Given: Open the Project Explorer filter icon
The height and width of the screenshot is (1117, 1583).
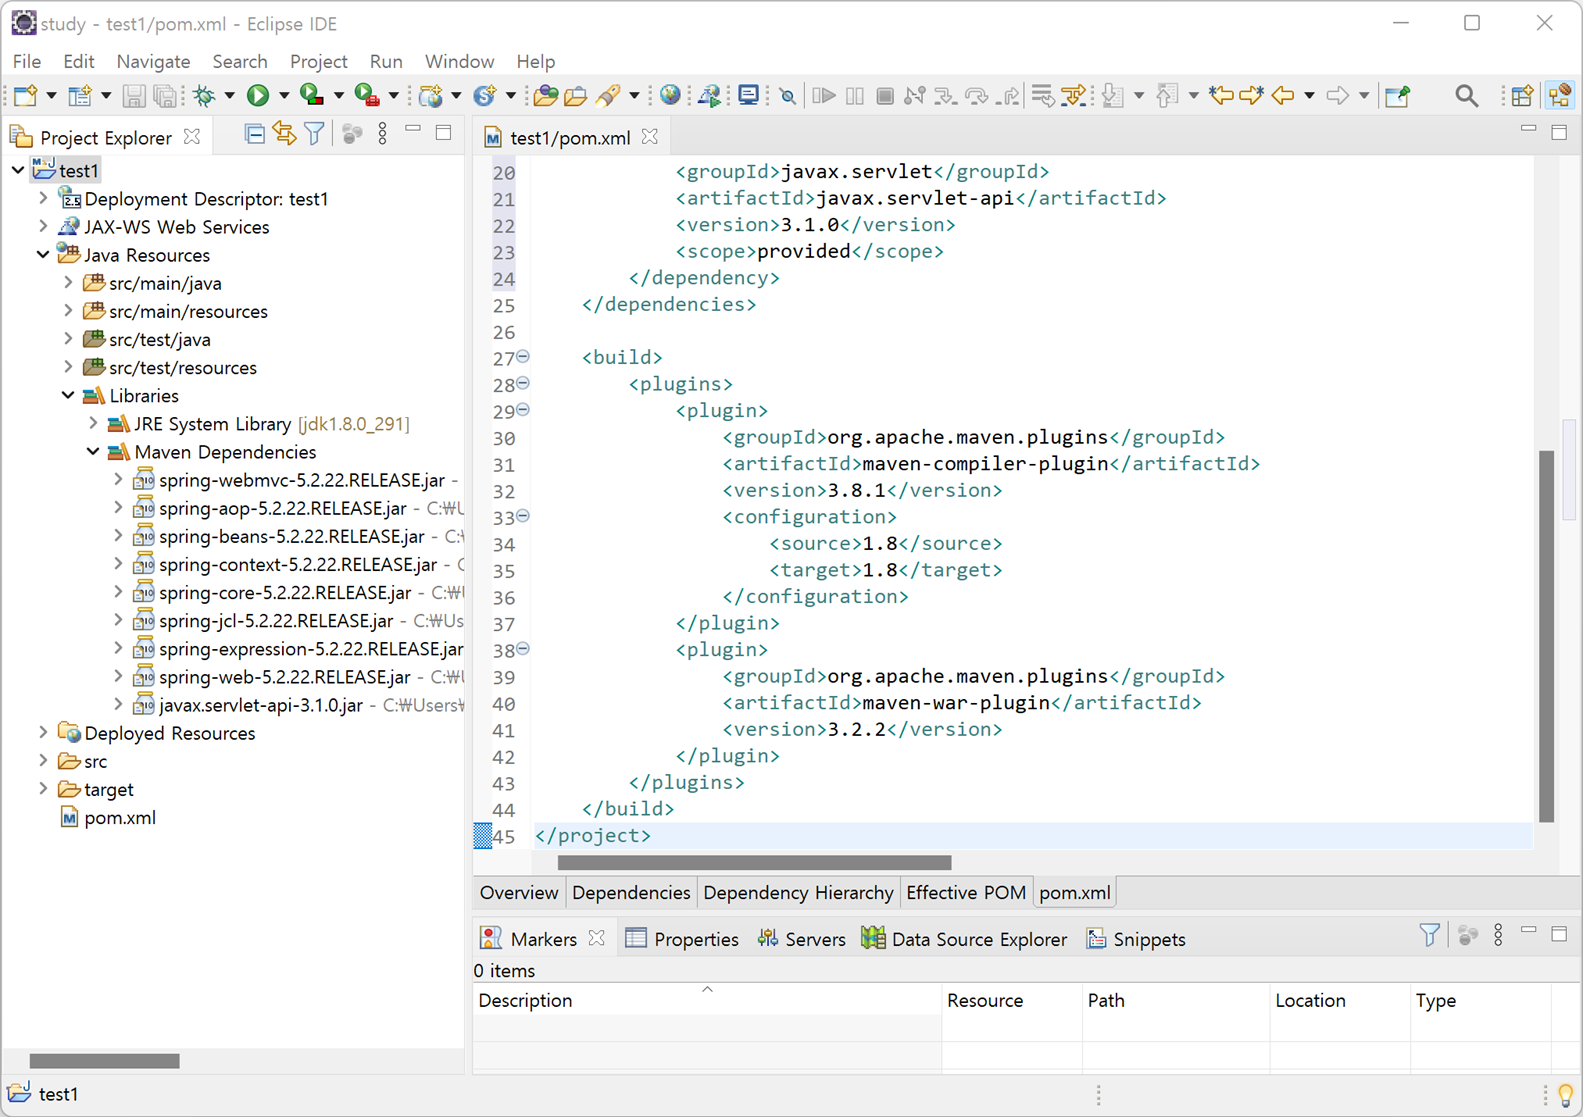Looking at the screenshot, I should click(315, 133).
